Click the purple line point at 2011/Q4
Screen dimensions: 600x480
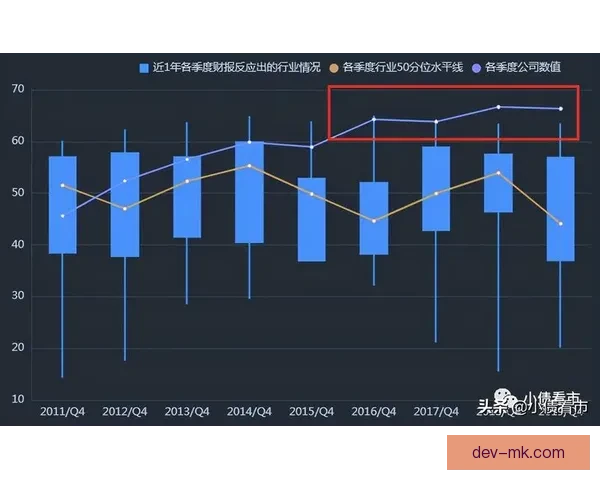tap(62, 216)
